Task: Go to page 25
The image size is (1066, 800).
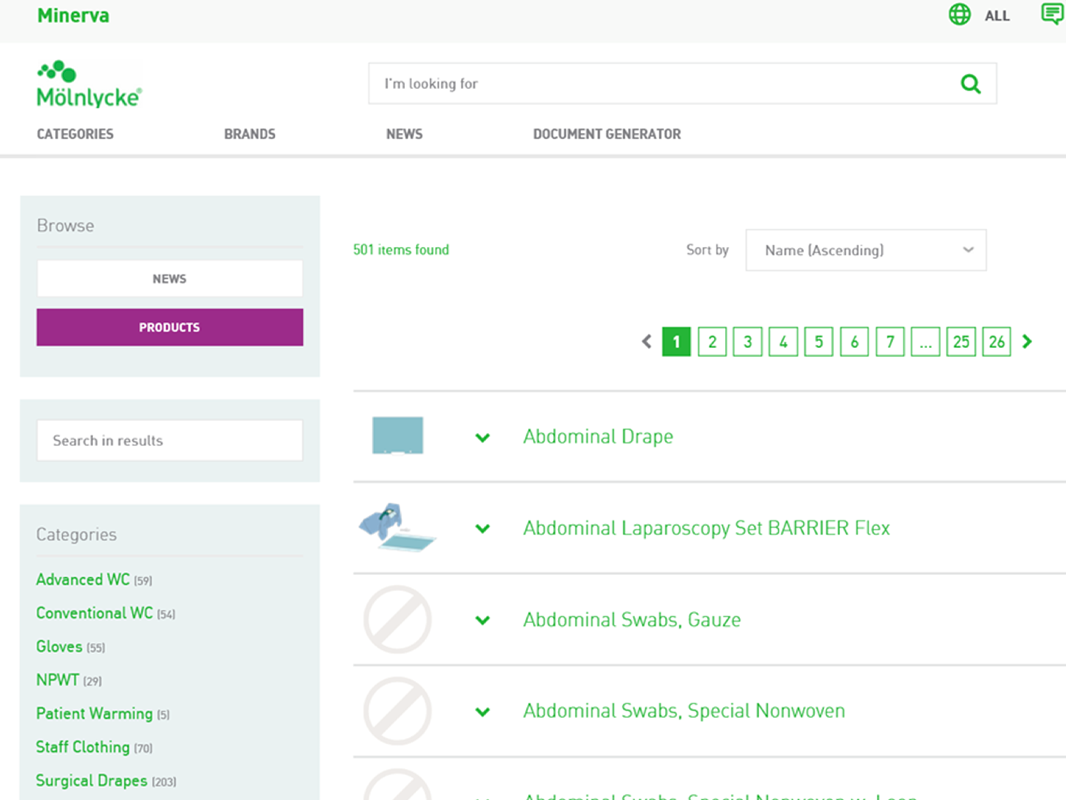Action: (961, 341)
